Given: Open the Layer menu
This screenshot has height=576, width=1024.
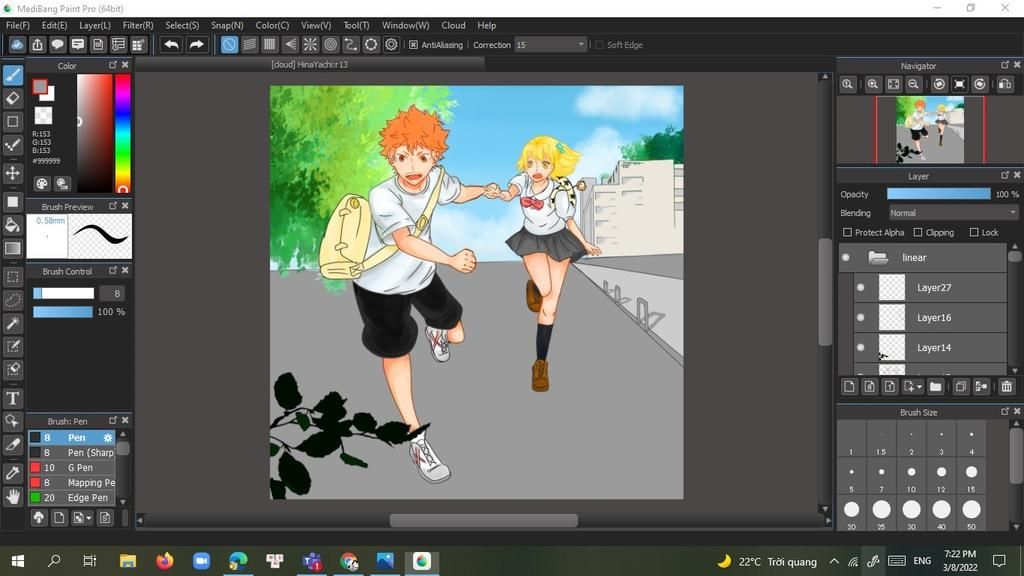Looking at the screenshot, I should (x=95, y=25).
